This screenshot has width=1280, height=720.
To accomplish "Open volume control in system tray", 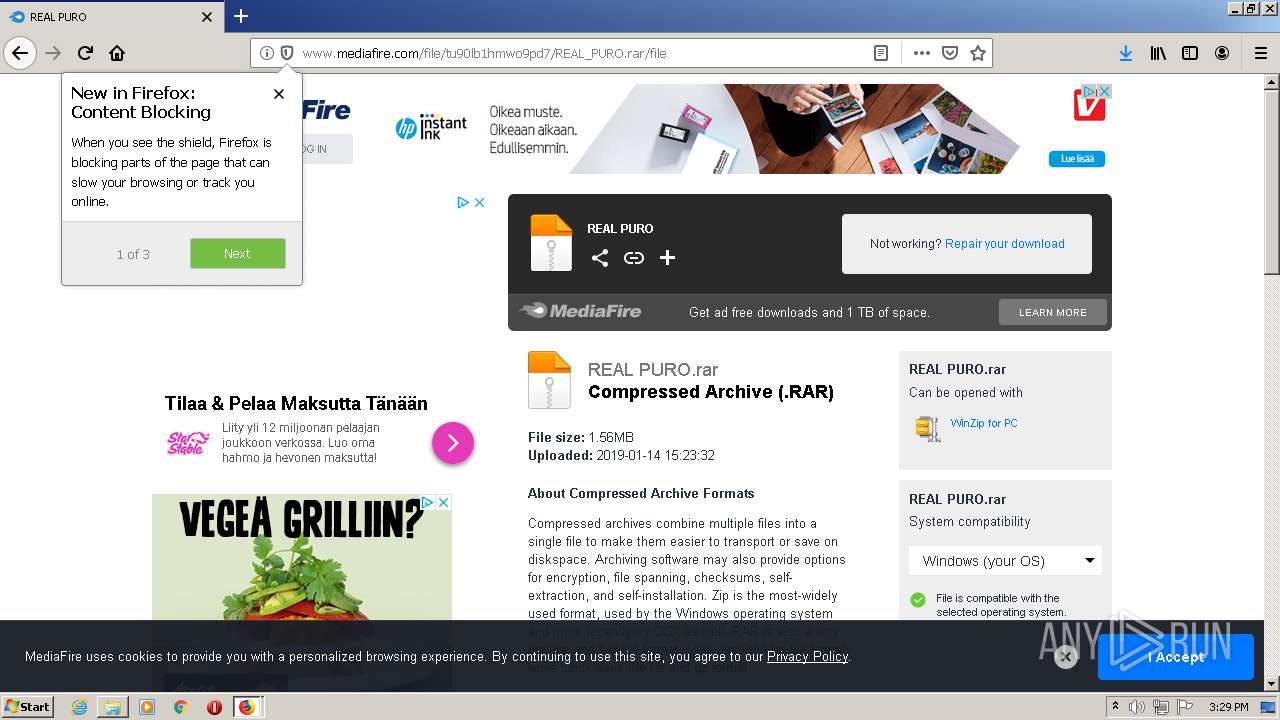I will tap(1137, 707).
